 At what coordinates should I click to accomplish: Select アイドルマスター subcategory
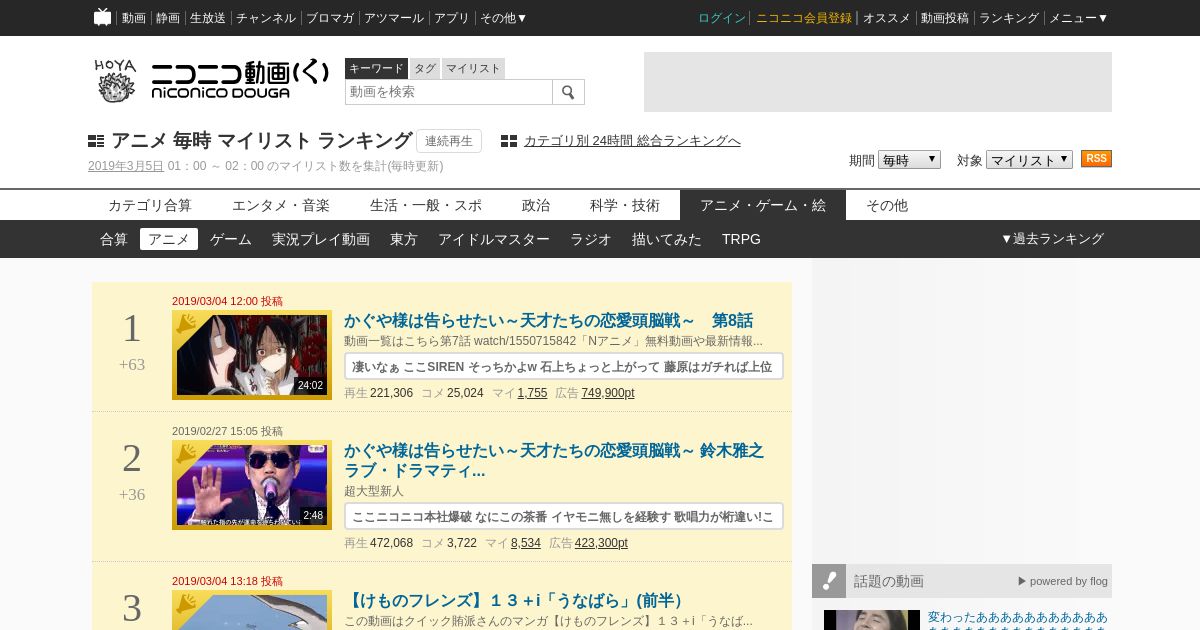(494, 239)
